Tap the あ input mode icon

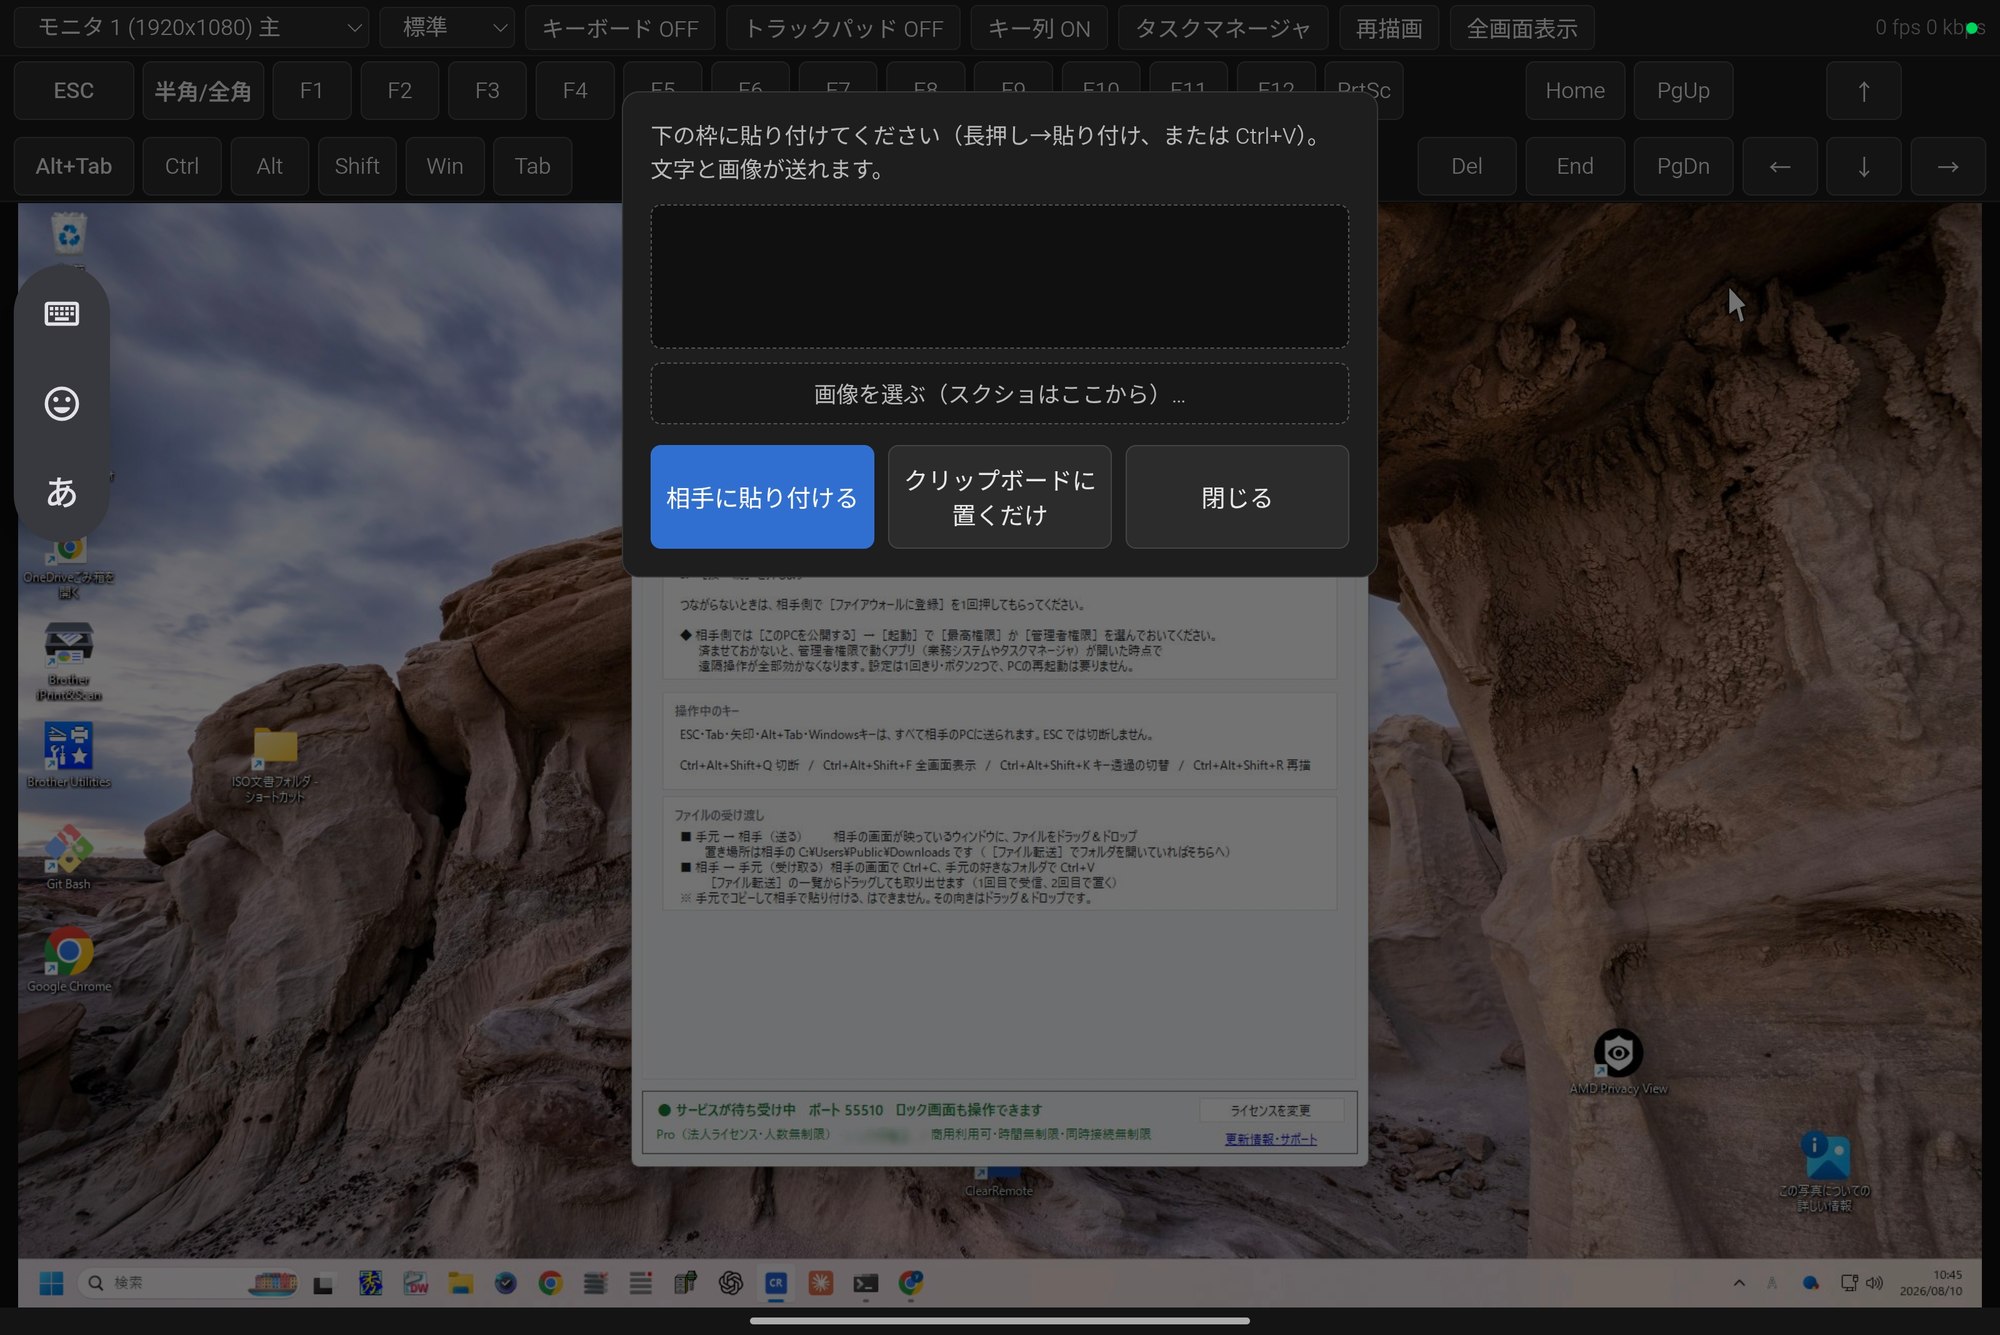tap(62, 492)
